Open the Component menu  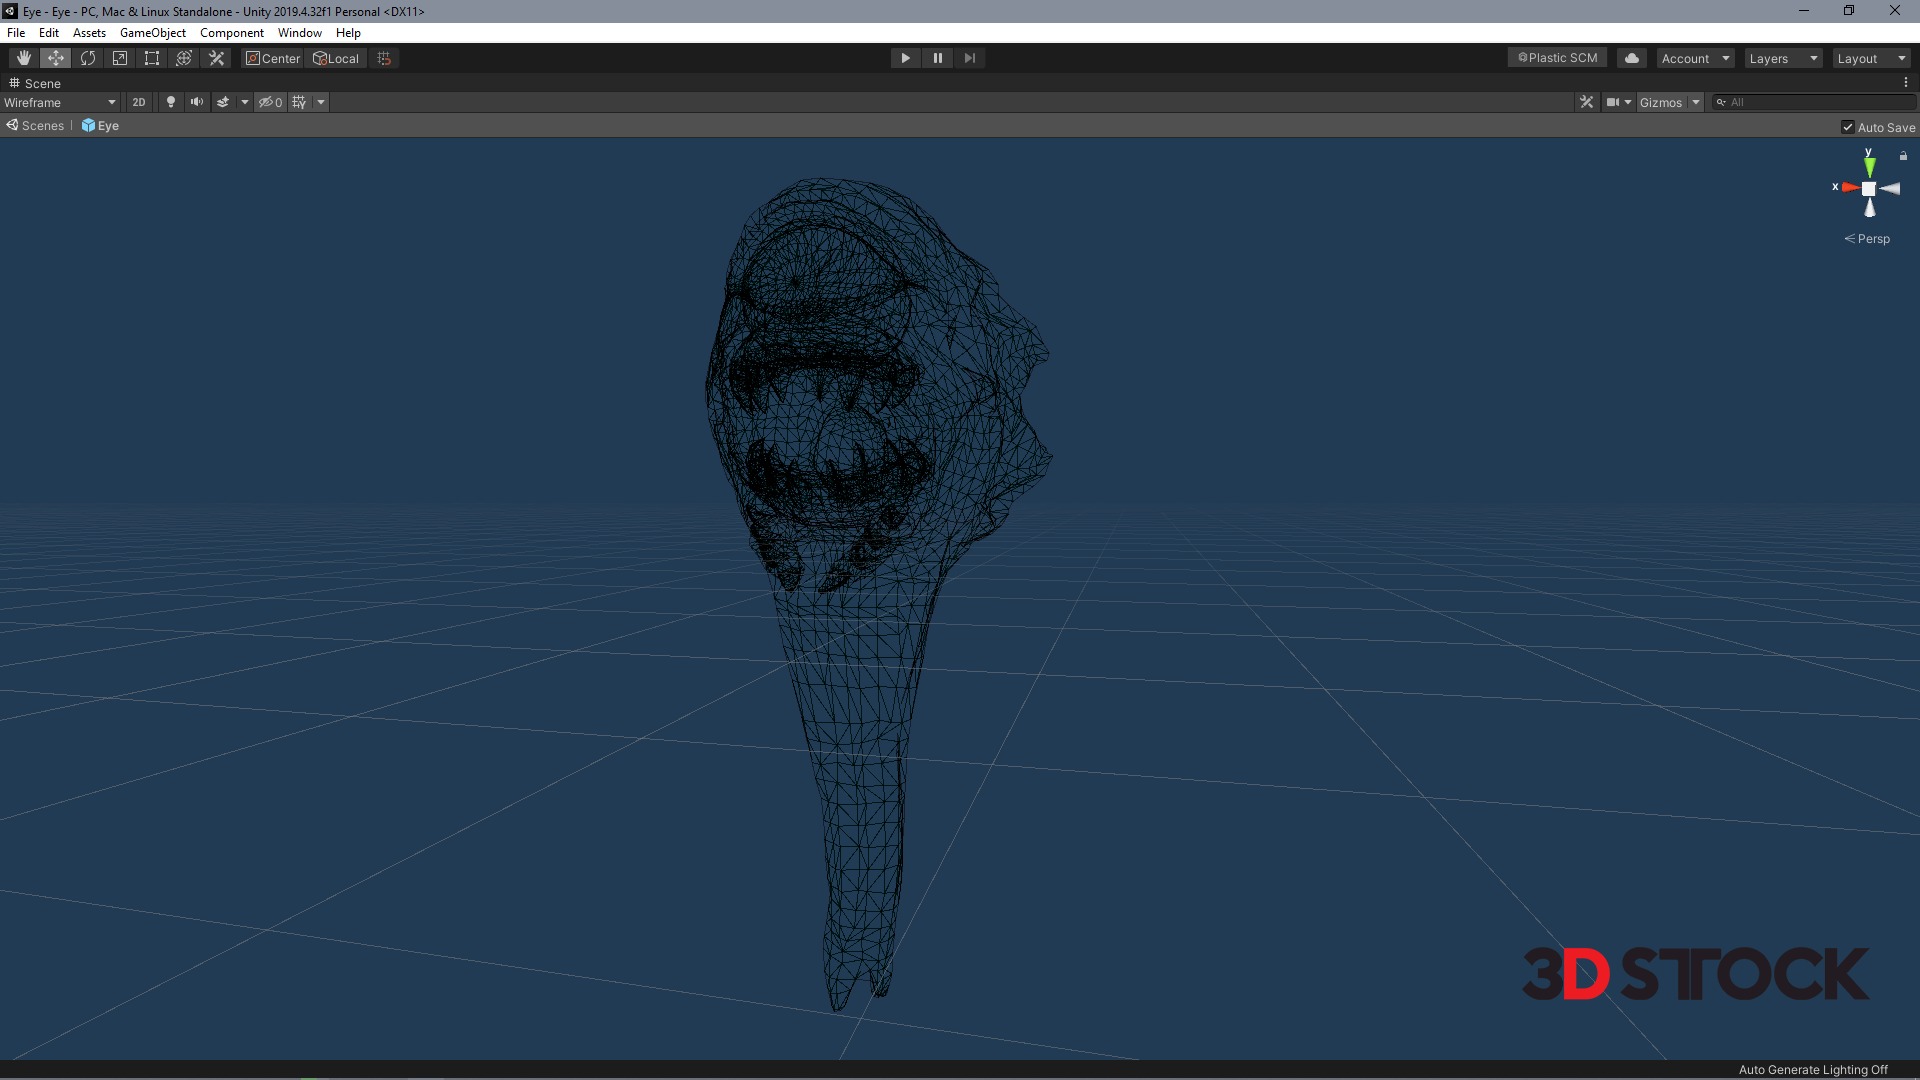231,33
